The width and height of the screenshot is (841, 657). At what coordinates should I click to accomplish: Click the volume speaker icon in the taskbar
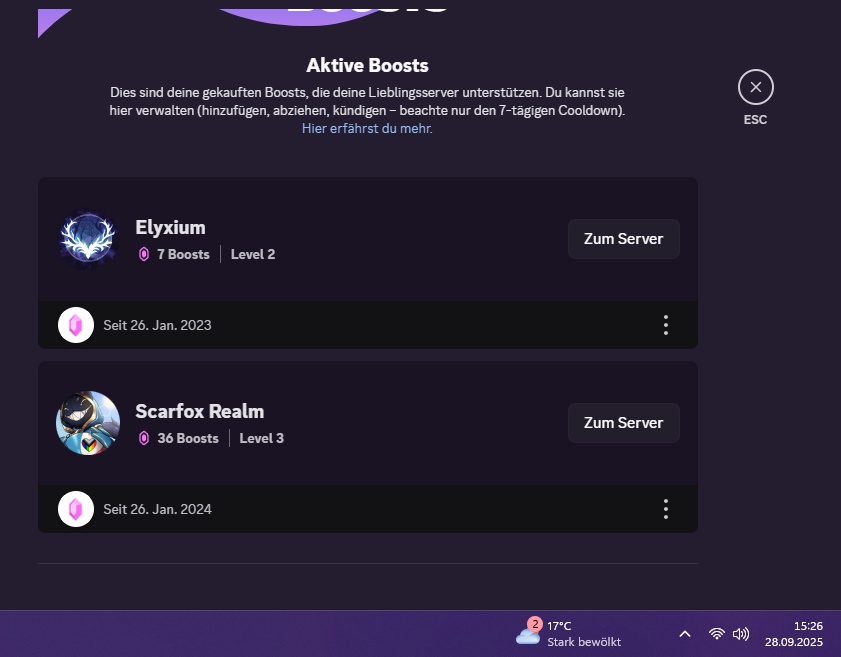point(741,634)
